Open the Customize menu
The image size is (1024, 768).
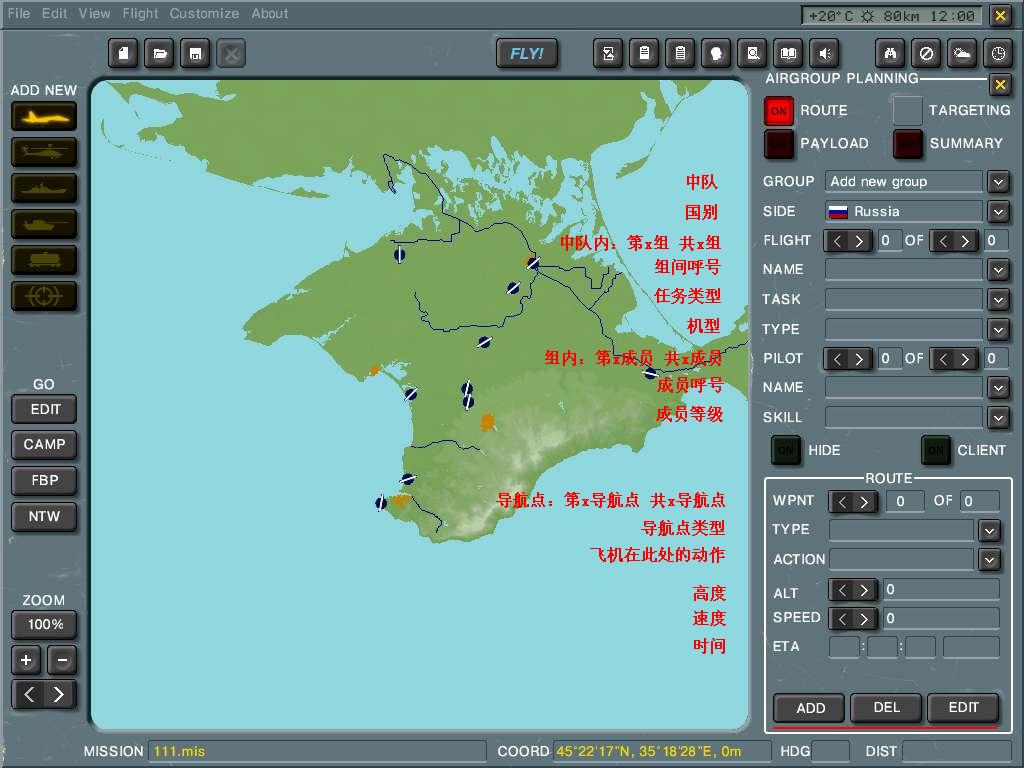(x=204, y=14)
